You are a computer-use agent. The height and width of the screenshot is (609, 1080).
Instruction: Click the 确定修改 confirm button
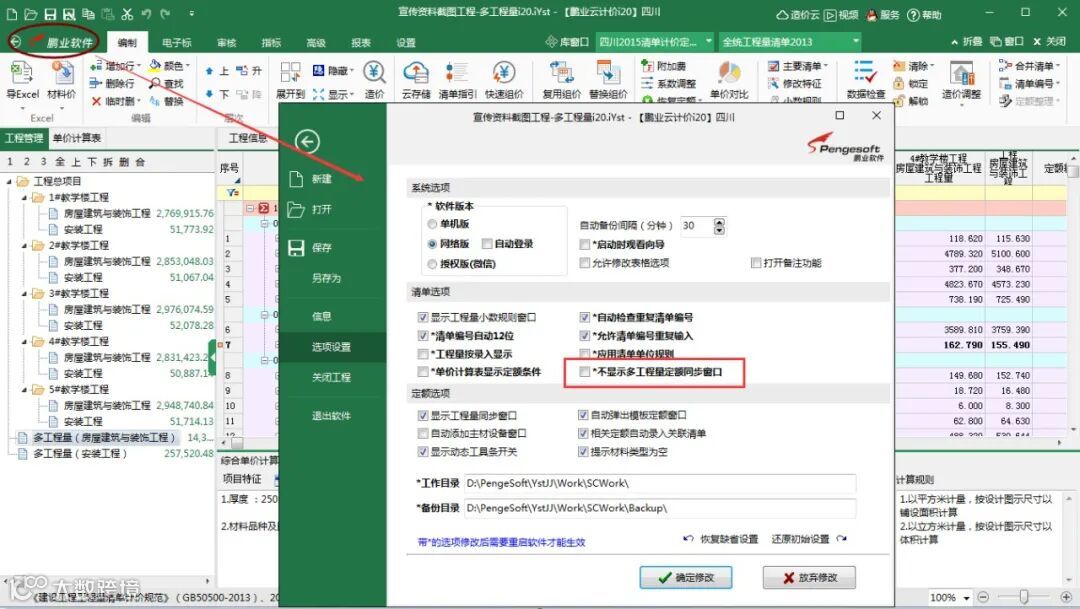point(686,577)
